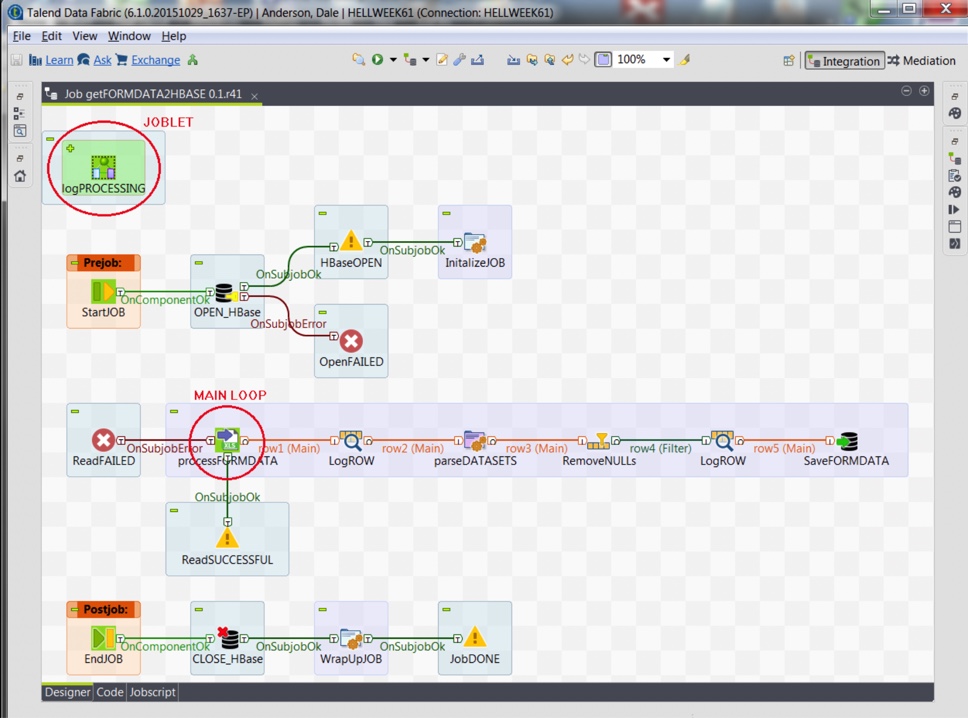The image size is (968, 718).
Task: Open the Help menu
Action: pos(173,36)
